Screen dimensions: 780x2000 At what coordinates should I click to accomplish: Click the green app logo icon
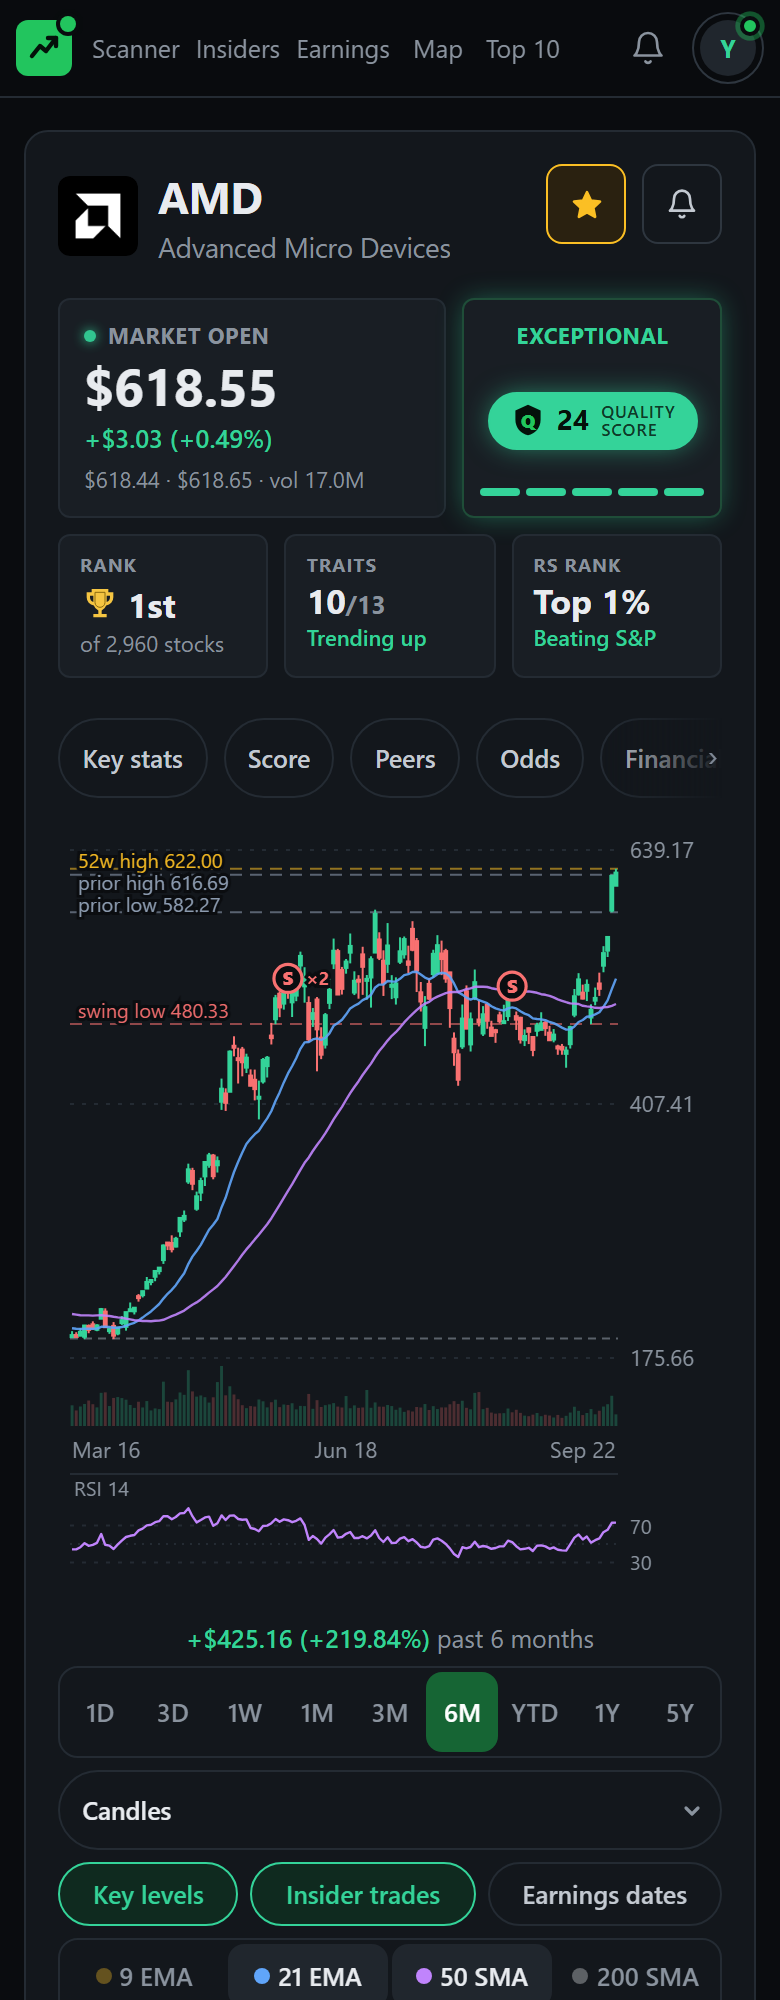tap(44, 48)
